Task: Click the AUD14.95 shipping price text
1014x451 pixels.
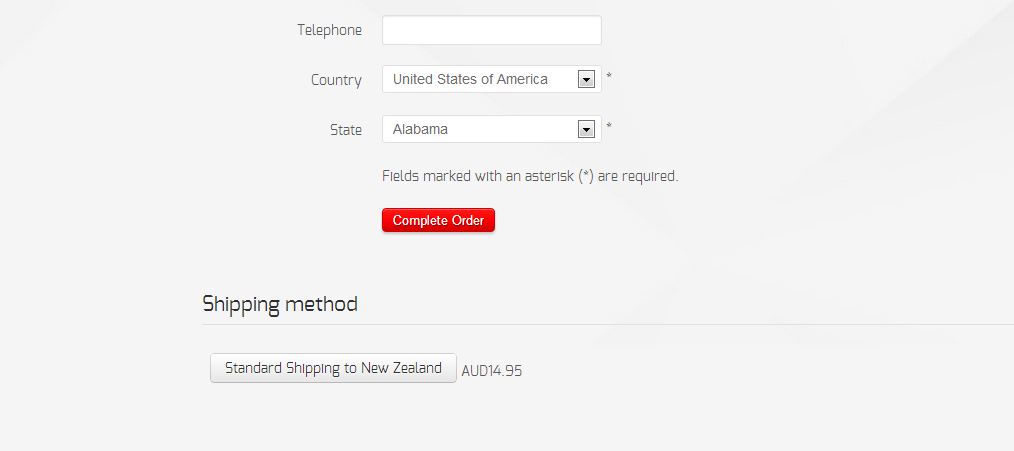Action: (x=492, y=371)
